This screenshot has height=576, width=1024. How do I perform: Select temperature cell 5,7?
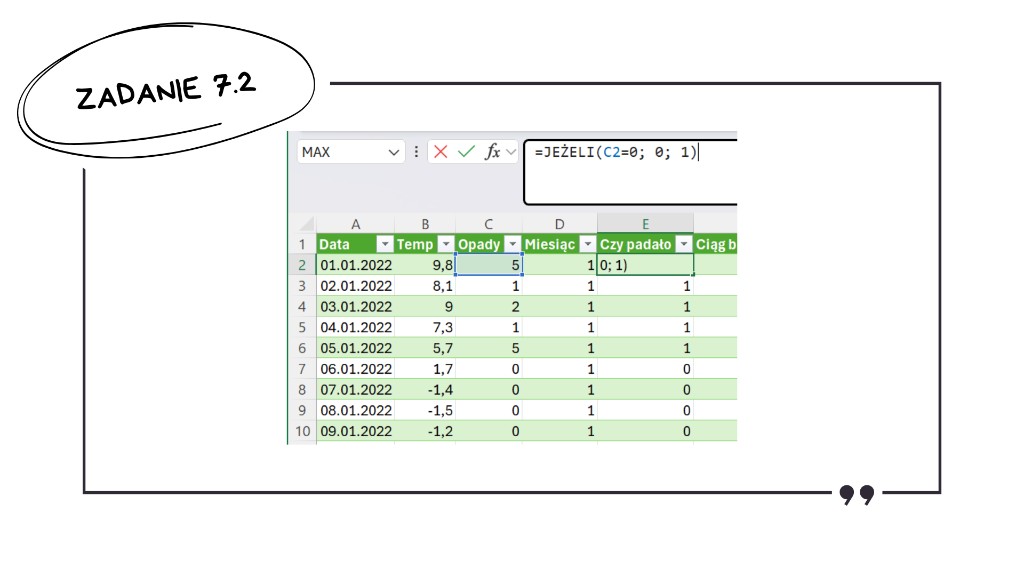coord(425,348)
